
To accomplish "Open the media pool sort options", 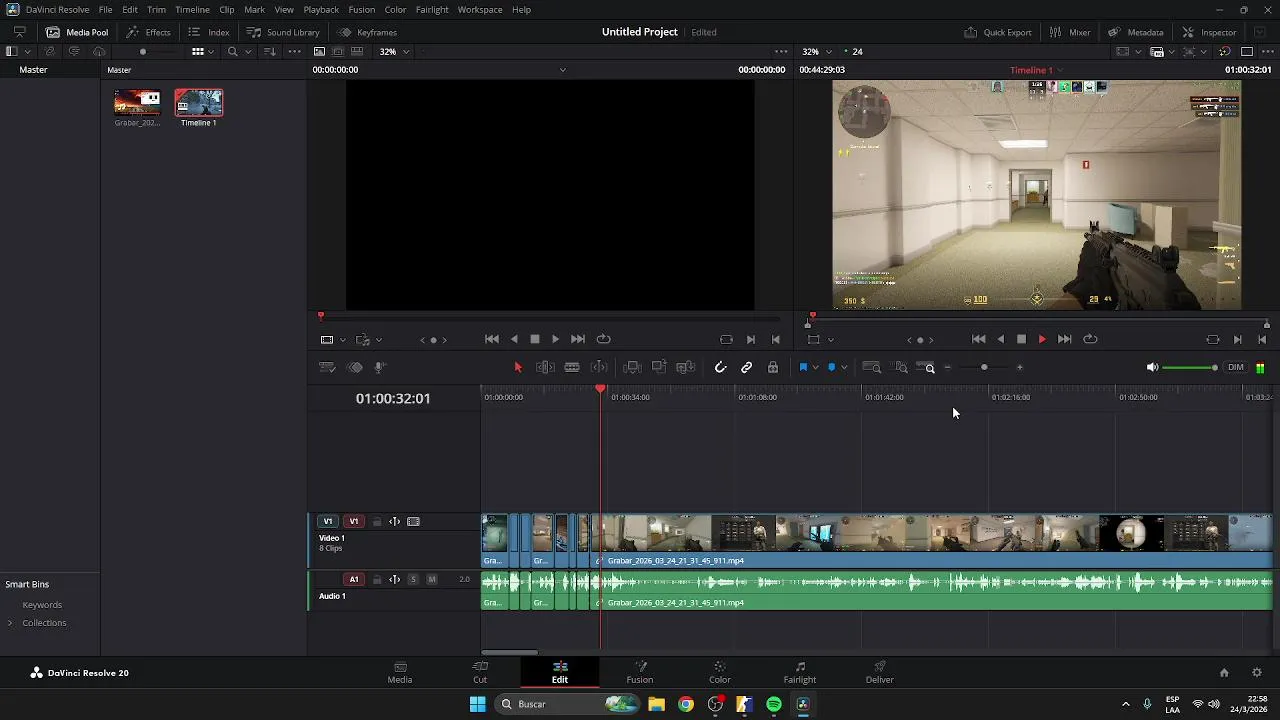I will tap(269, 51).
